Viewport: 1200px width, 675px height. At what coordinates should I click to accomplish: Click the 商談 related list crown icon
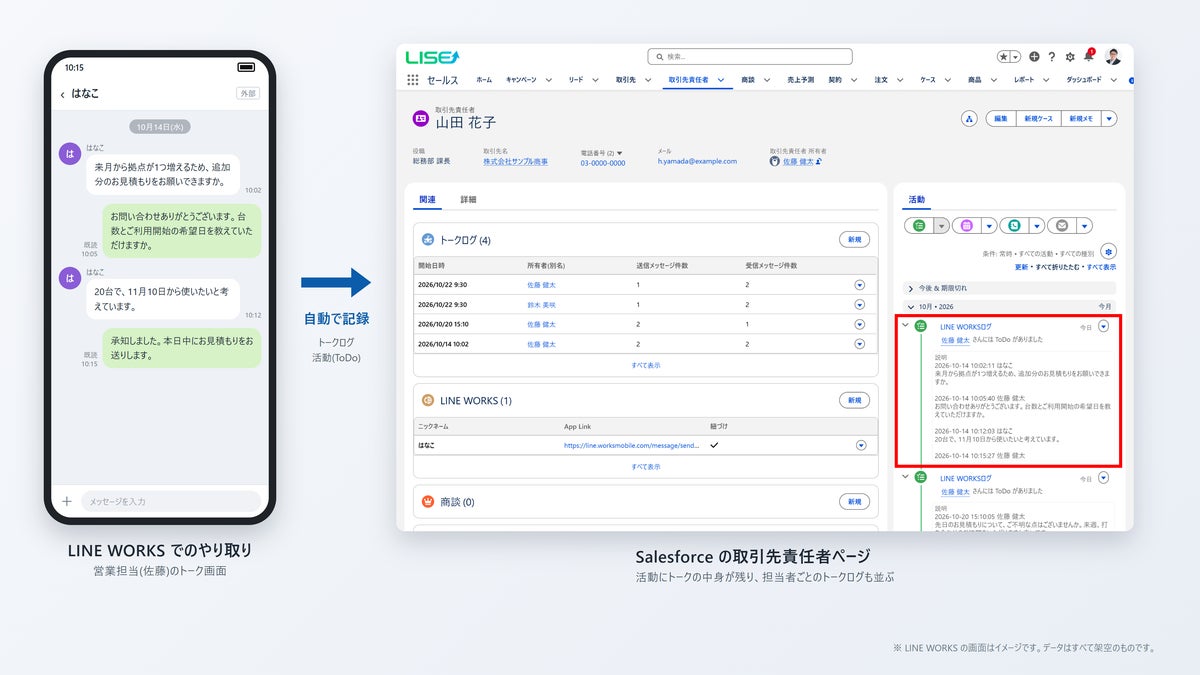pos(428,501)
